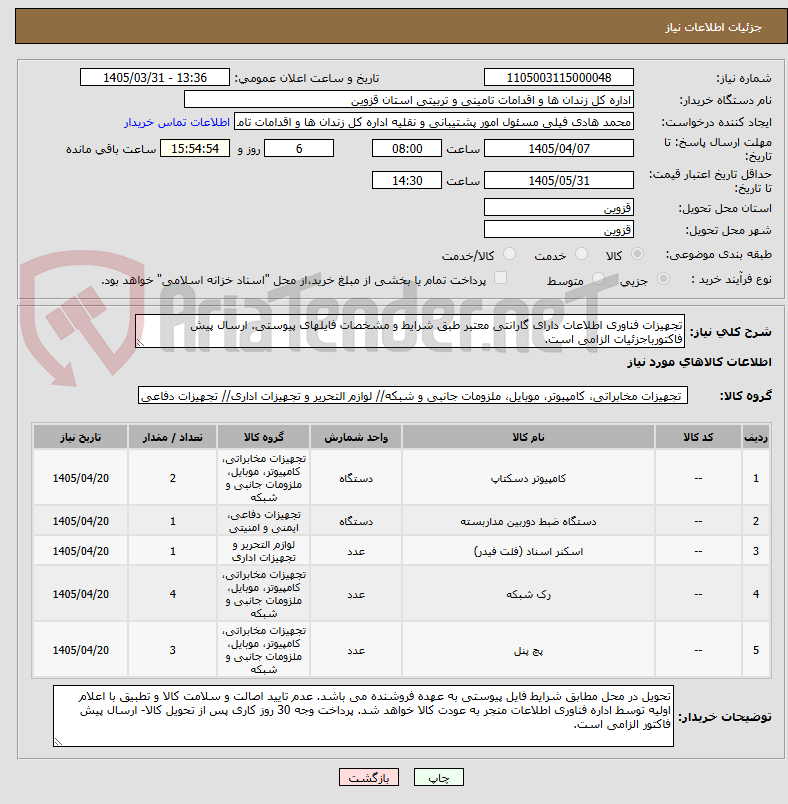Click the اطلاعات کالاهای مورد نیاز section title
This screenshot has height=804, width=788.
pyautogui.click(x=699, y=362)
